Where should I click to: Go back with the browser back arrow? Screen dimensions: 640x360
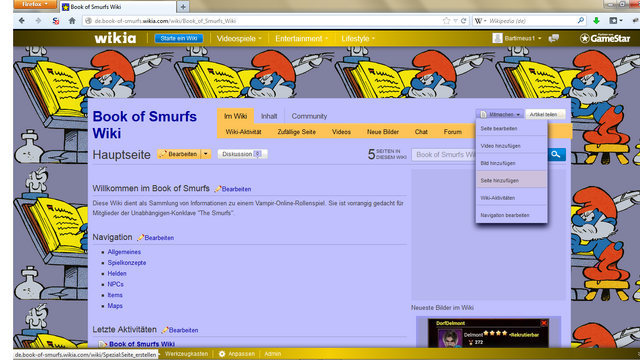coord(22,21)
